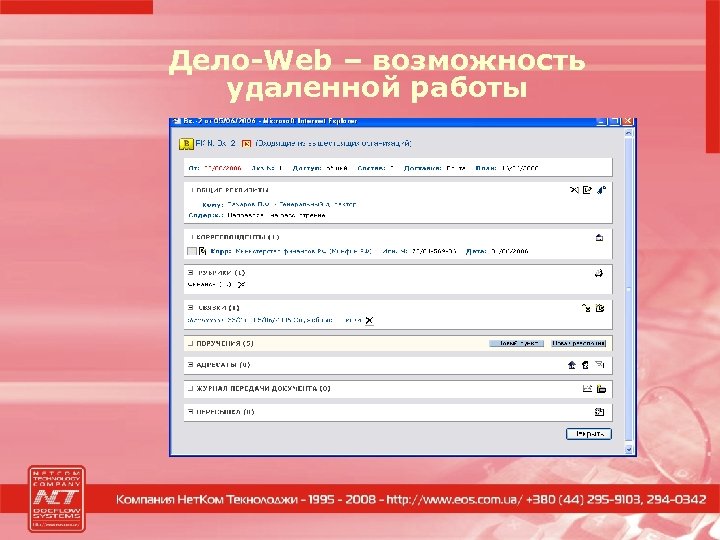Expand the Журнал передачи документа (0) section
Viewport: 720px width, 540px height.
point(191,388)
